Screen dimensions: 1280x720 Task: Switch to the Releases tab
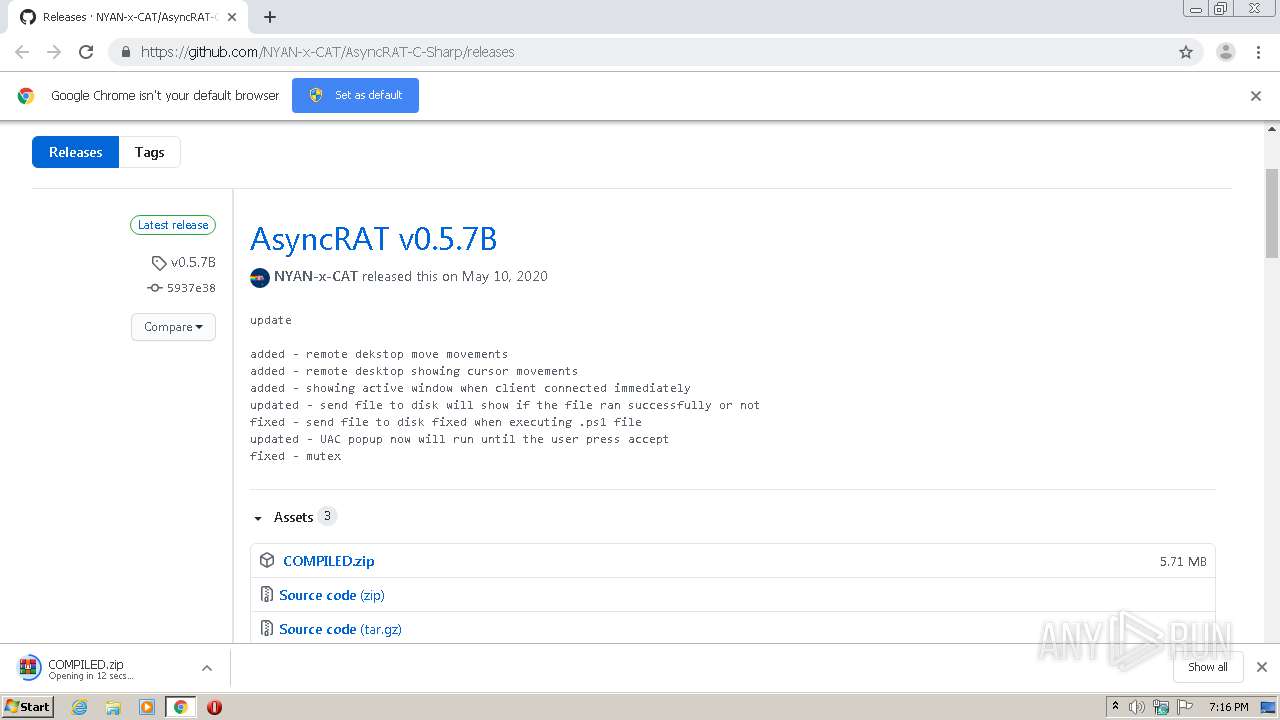[75, 152]
